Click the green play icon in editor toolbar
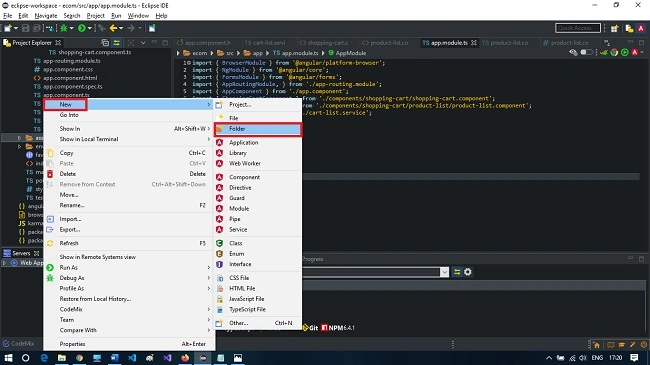The height and width of the screenshot is (365, 650). (624, 53)
